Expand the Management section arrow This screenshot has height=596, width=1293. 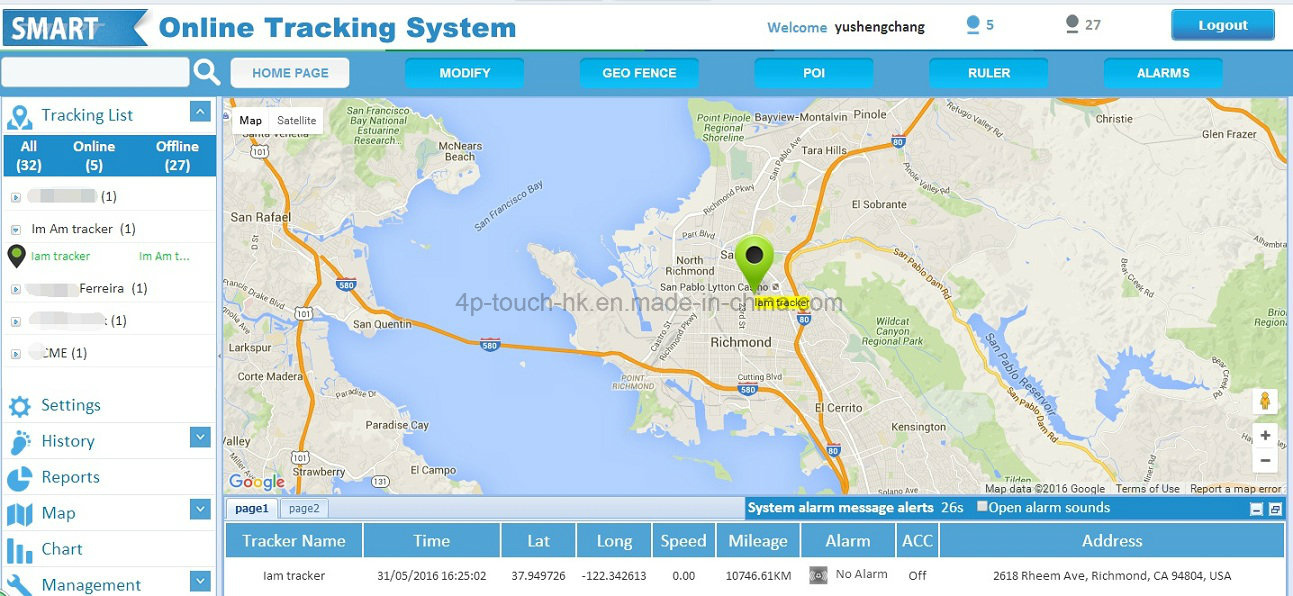[200, 581]
